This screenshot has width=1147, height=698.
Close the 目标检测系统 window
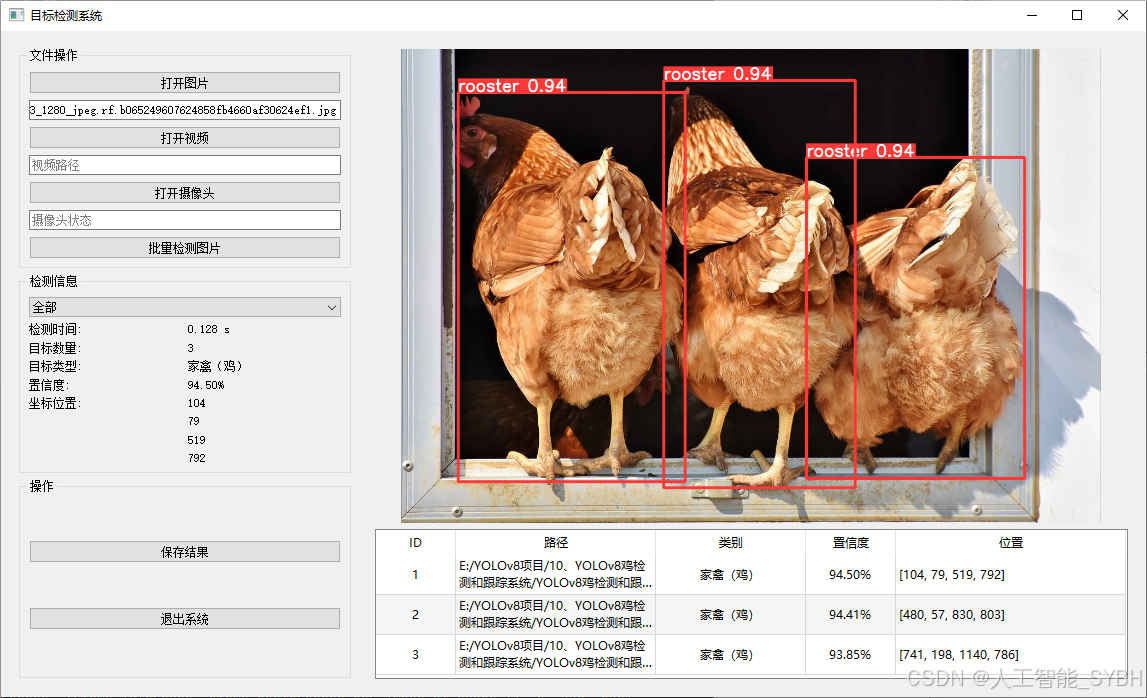(x=1123, y=15)
